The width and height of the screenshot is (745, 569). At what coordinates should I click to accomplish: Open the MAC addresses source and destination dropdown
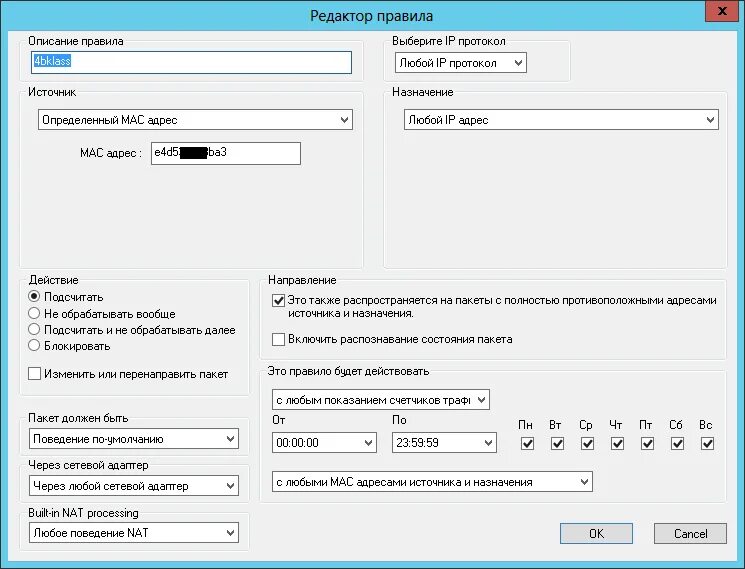[432, 482]
